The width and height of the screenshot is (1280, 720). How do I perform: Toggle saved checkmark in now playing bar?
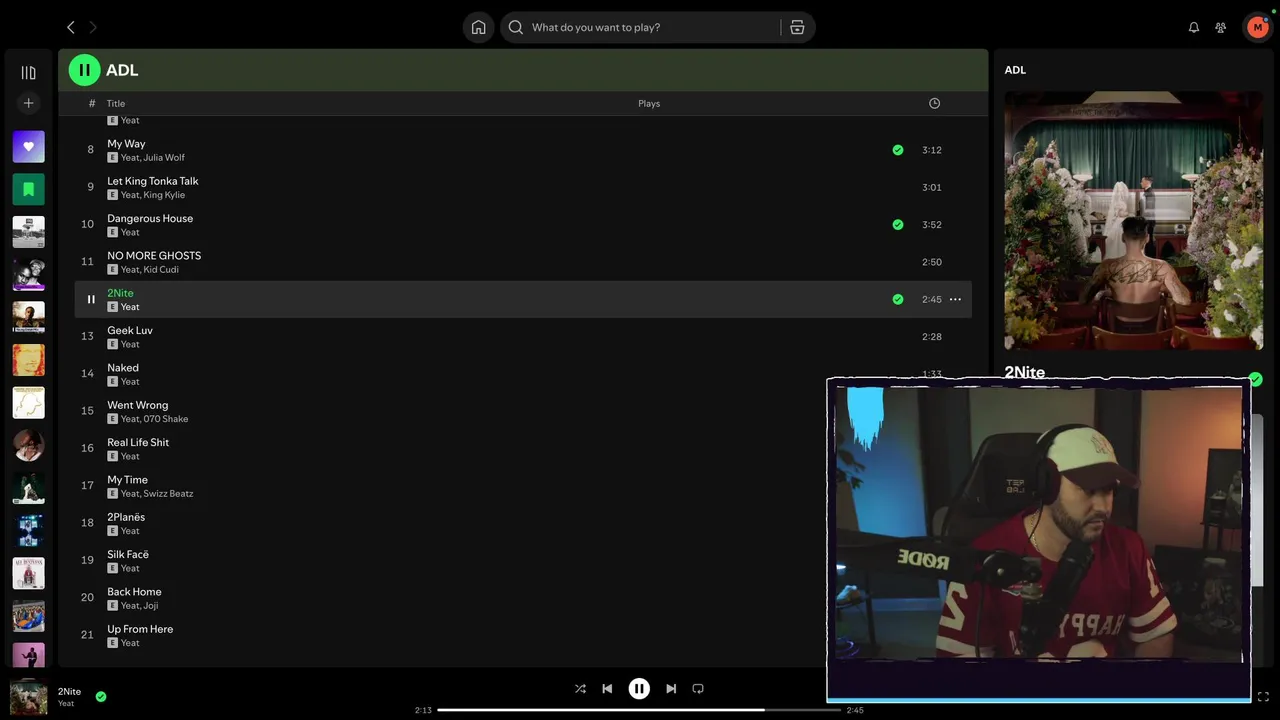pos(101,696)
